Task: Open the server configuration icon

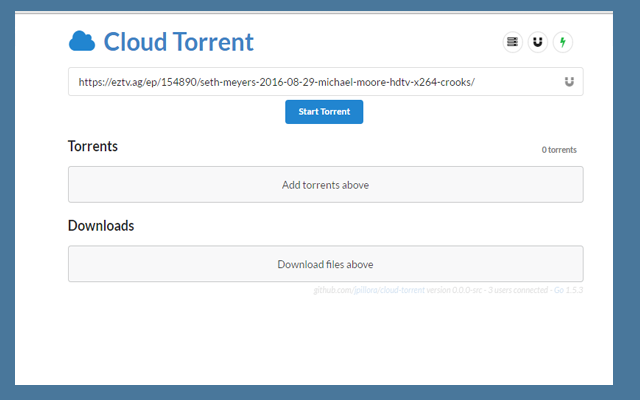Action: click(512, 42)
